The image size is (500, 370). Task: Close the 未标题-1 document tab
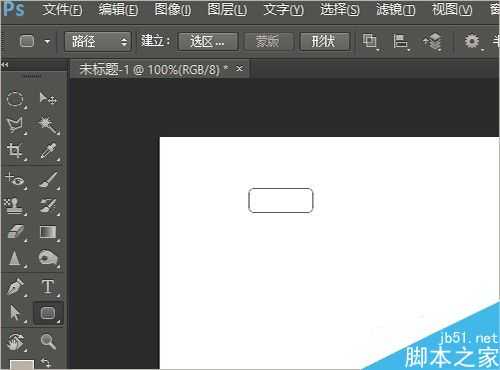[x=239, y=69]
